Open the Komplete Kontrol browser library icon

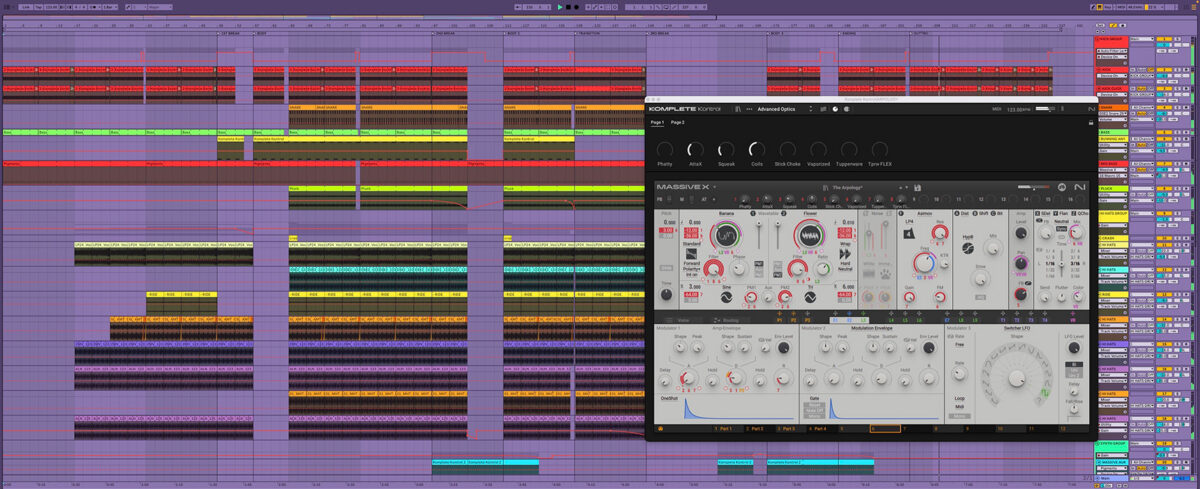[x=737, y=109]
